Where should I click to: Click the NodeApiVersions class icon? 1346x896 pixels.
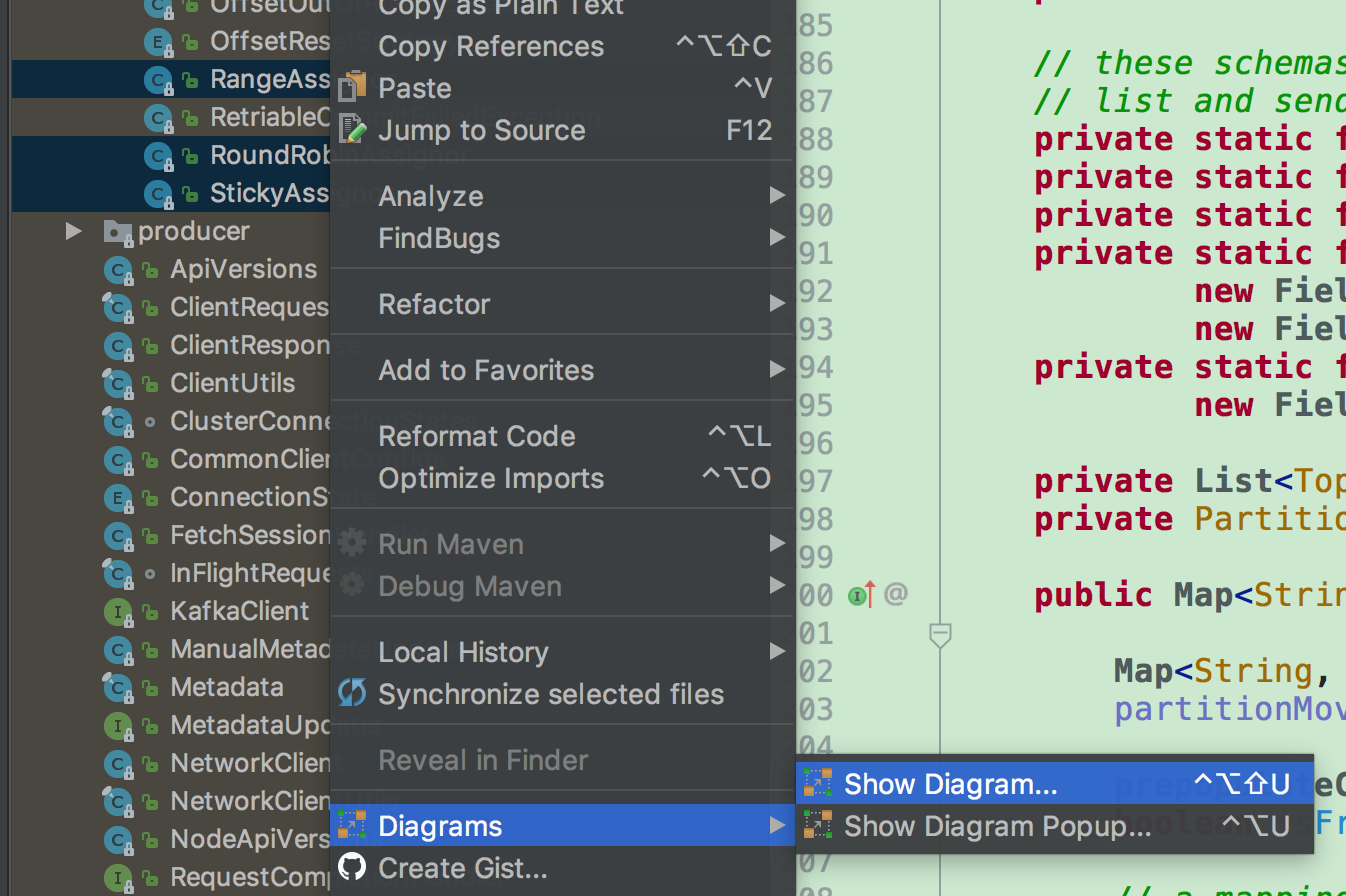coord(118,839)
